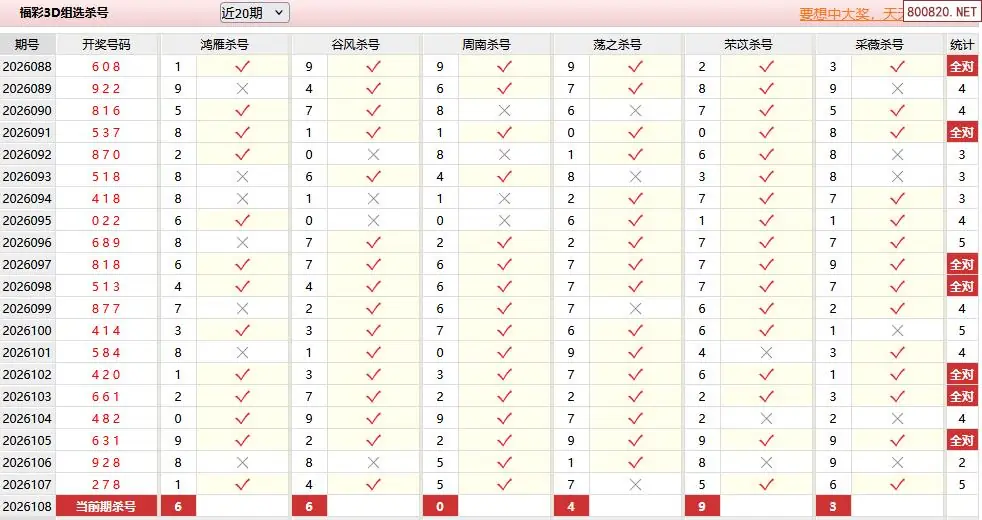Select the 周南杀号 column header

486,45
